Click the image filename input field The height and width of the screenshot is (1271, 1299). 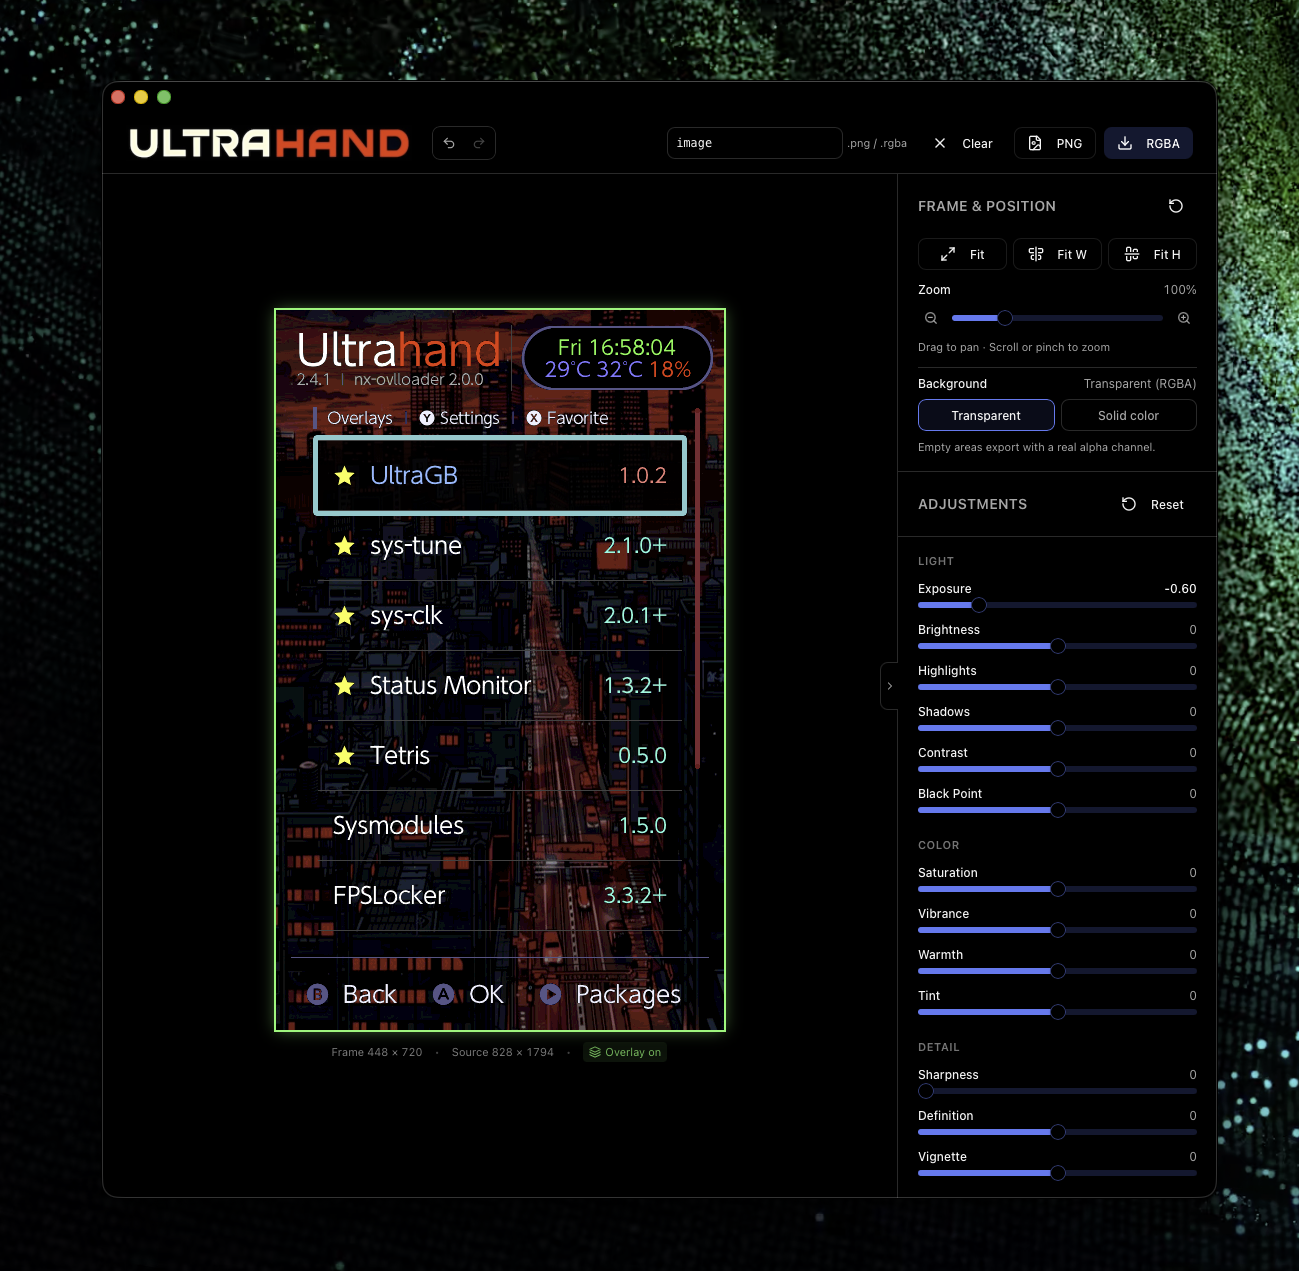754,143
